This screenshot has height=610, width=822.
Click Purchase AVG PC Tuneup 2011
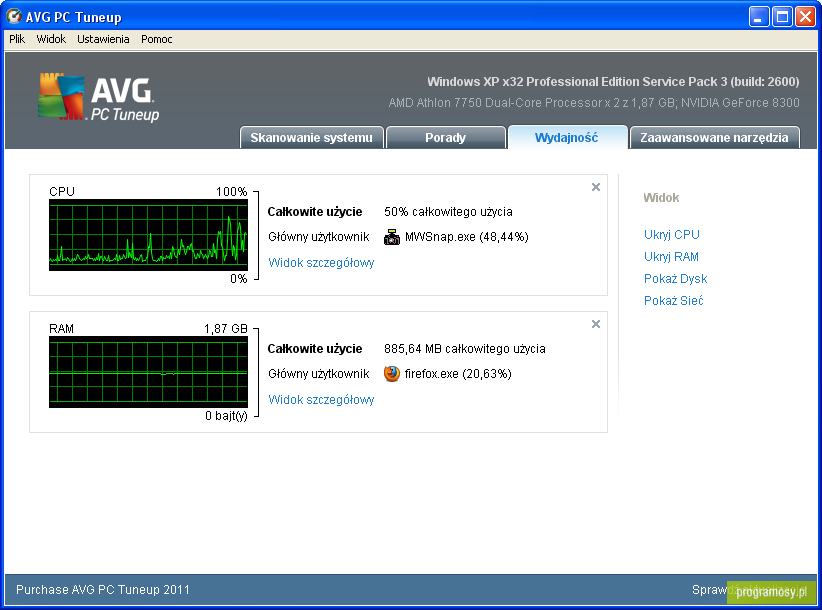click(x=103, y=590)
